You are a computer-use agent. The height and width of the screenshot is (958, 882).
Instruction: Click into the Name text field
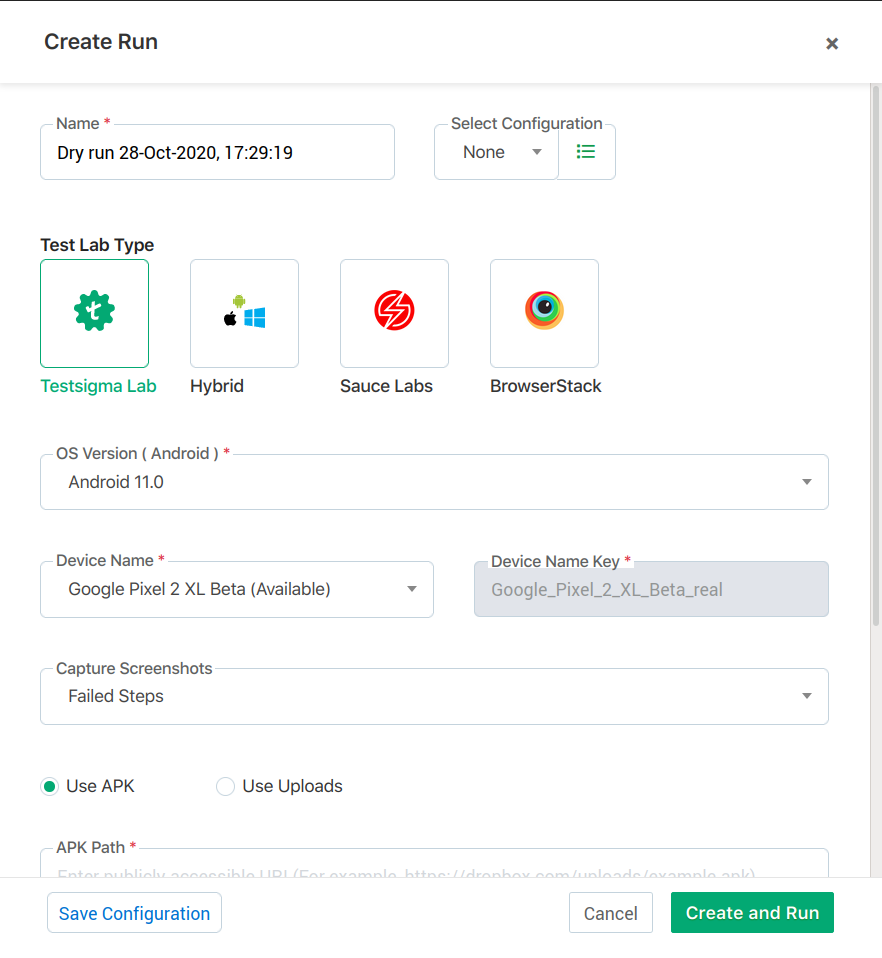[x=217, y=153]
